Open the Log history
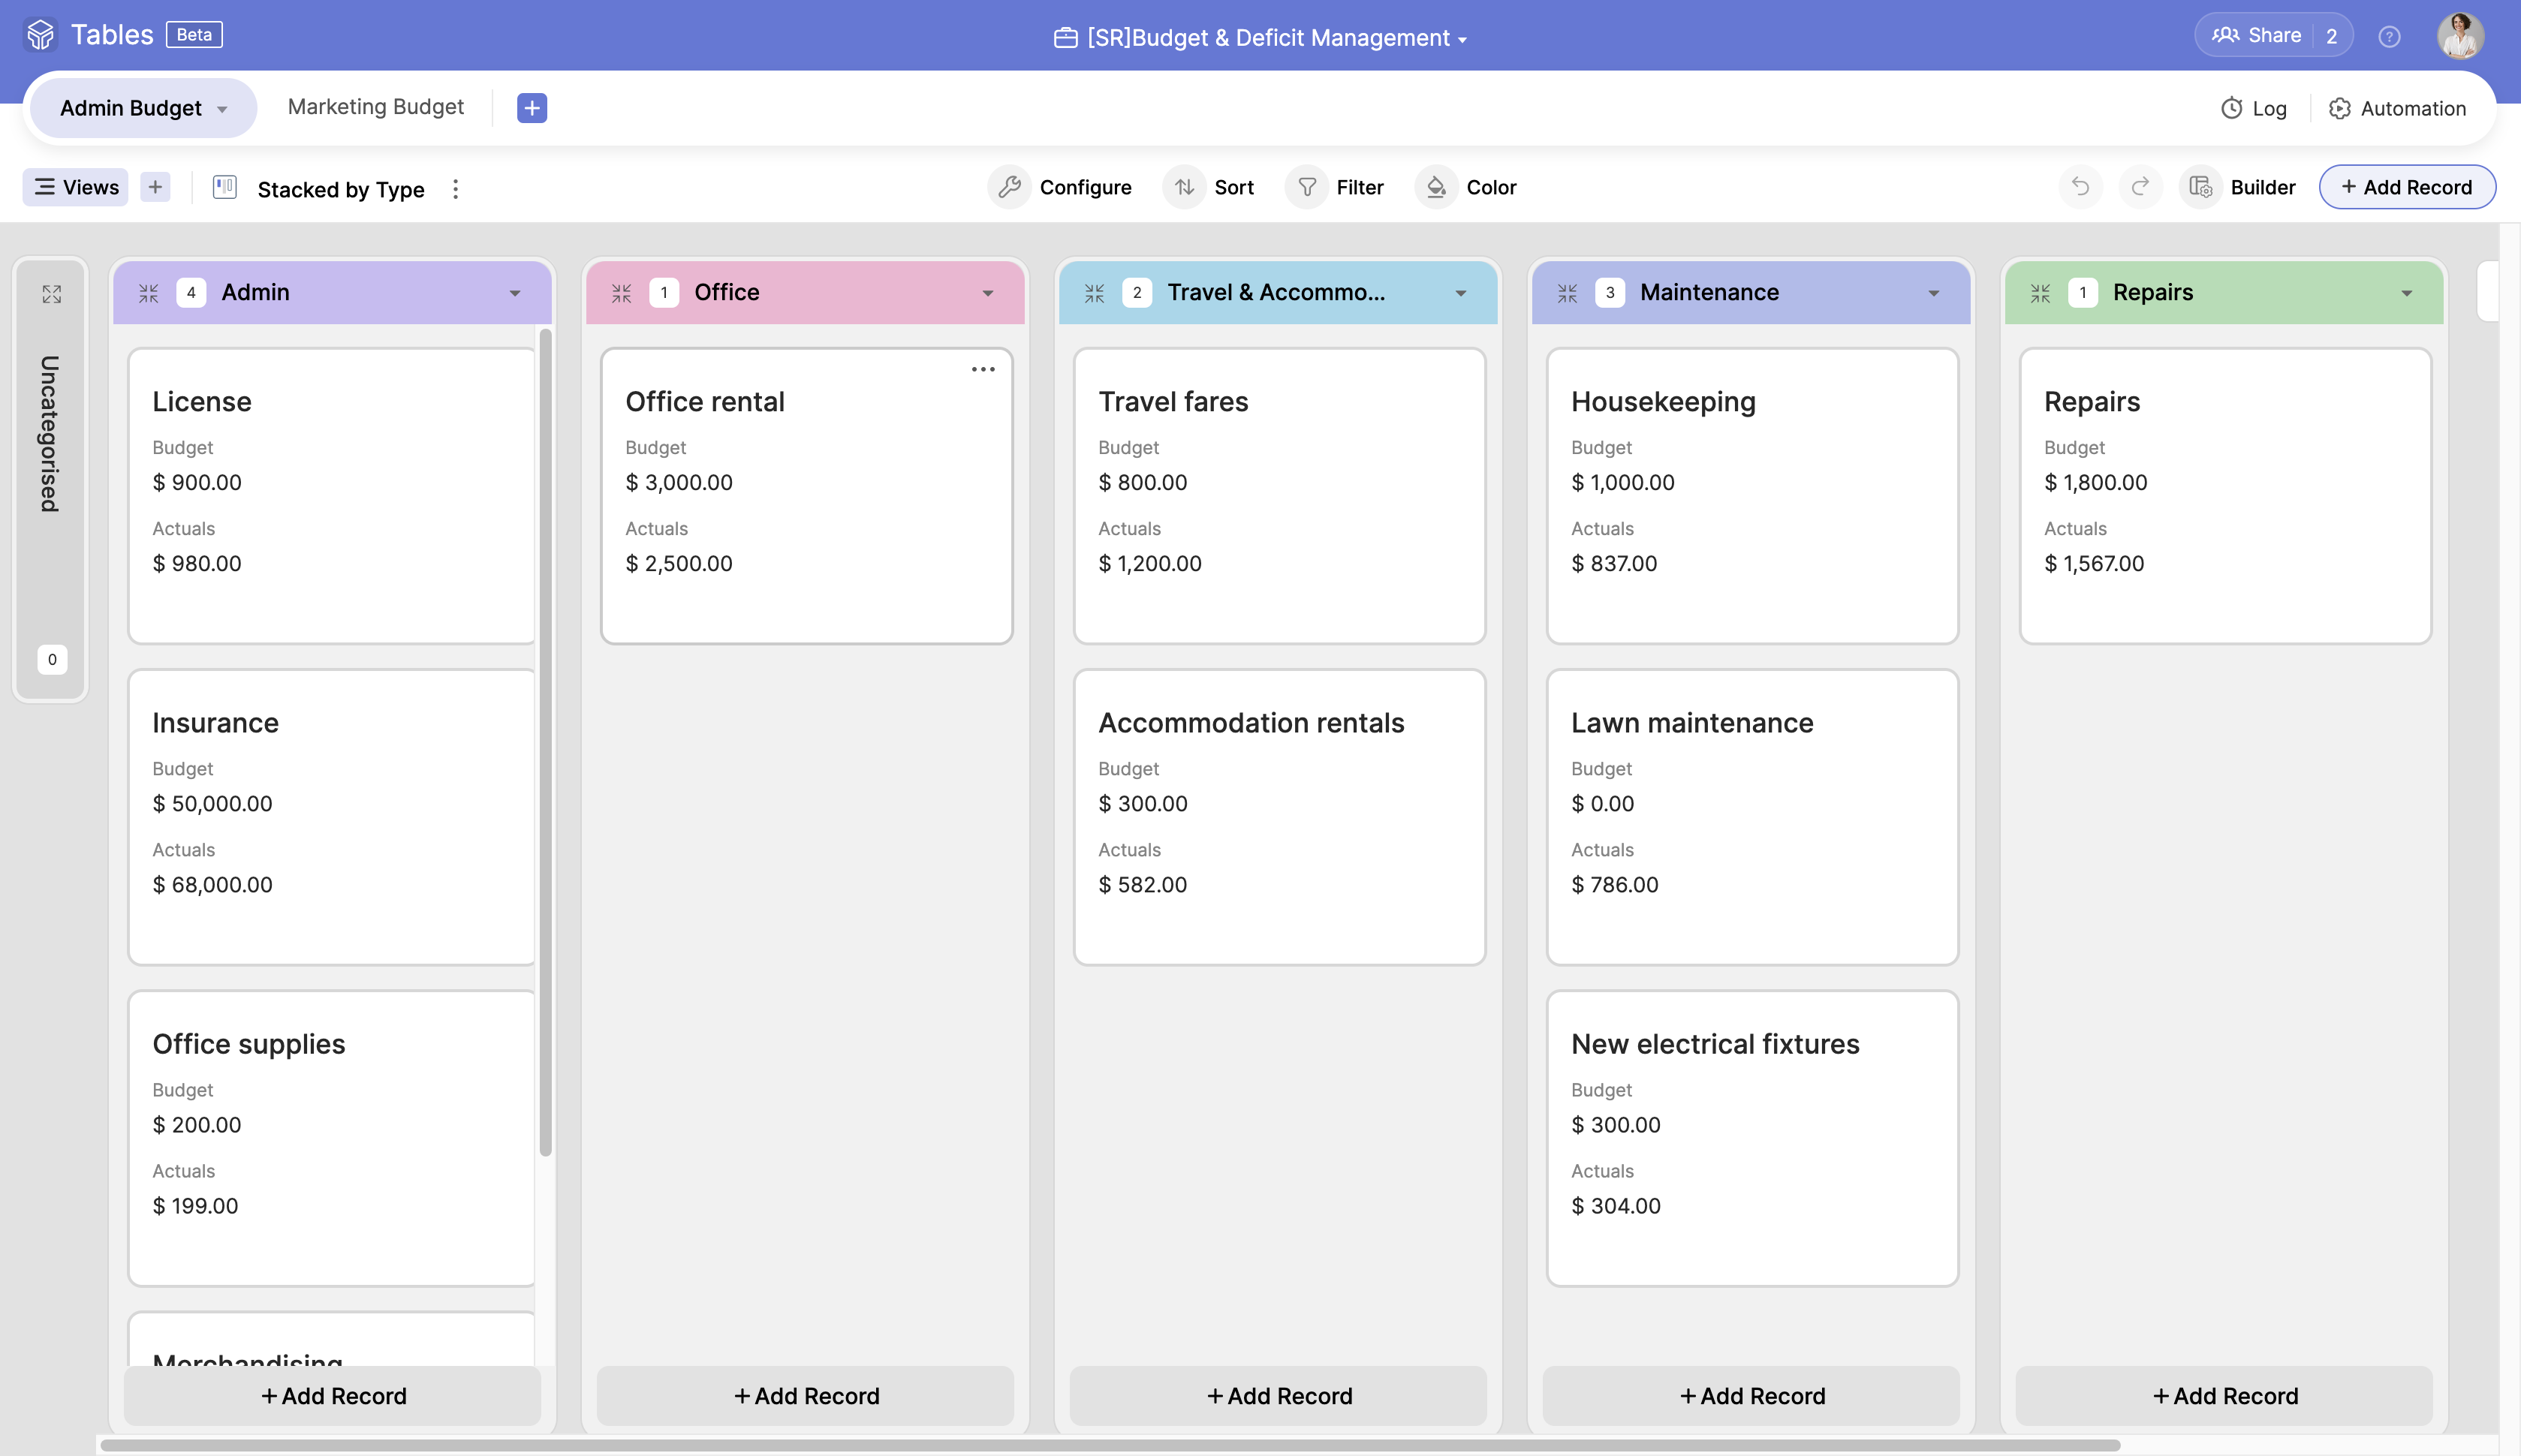Screen dimensions: 2521x1456 2254,108
